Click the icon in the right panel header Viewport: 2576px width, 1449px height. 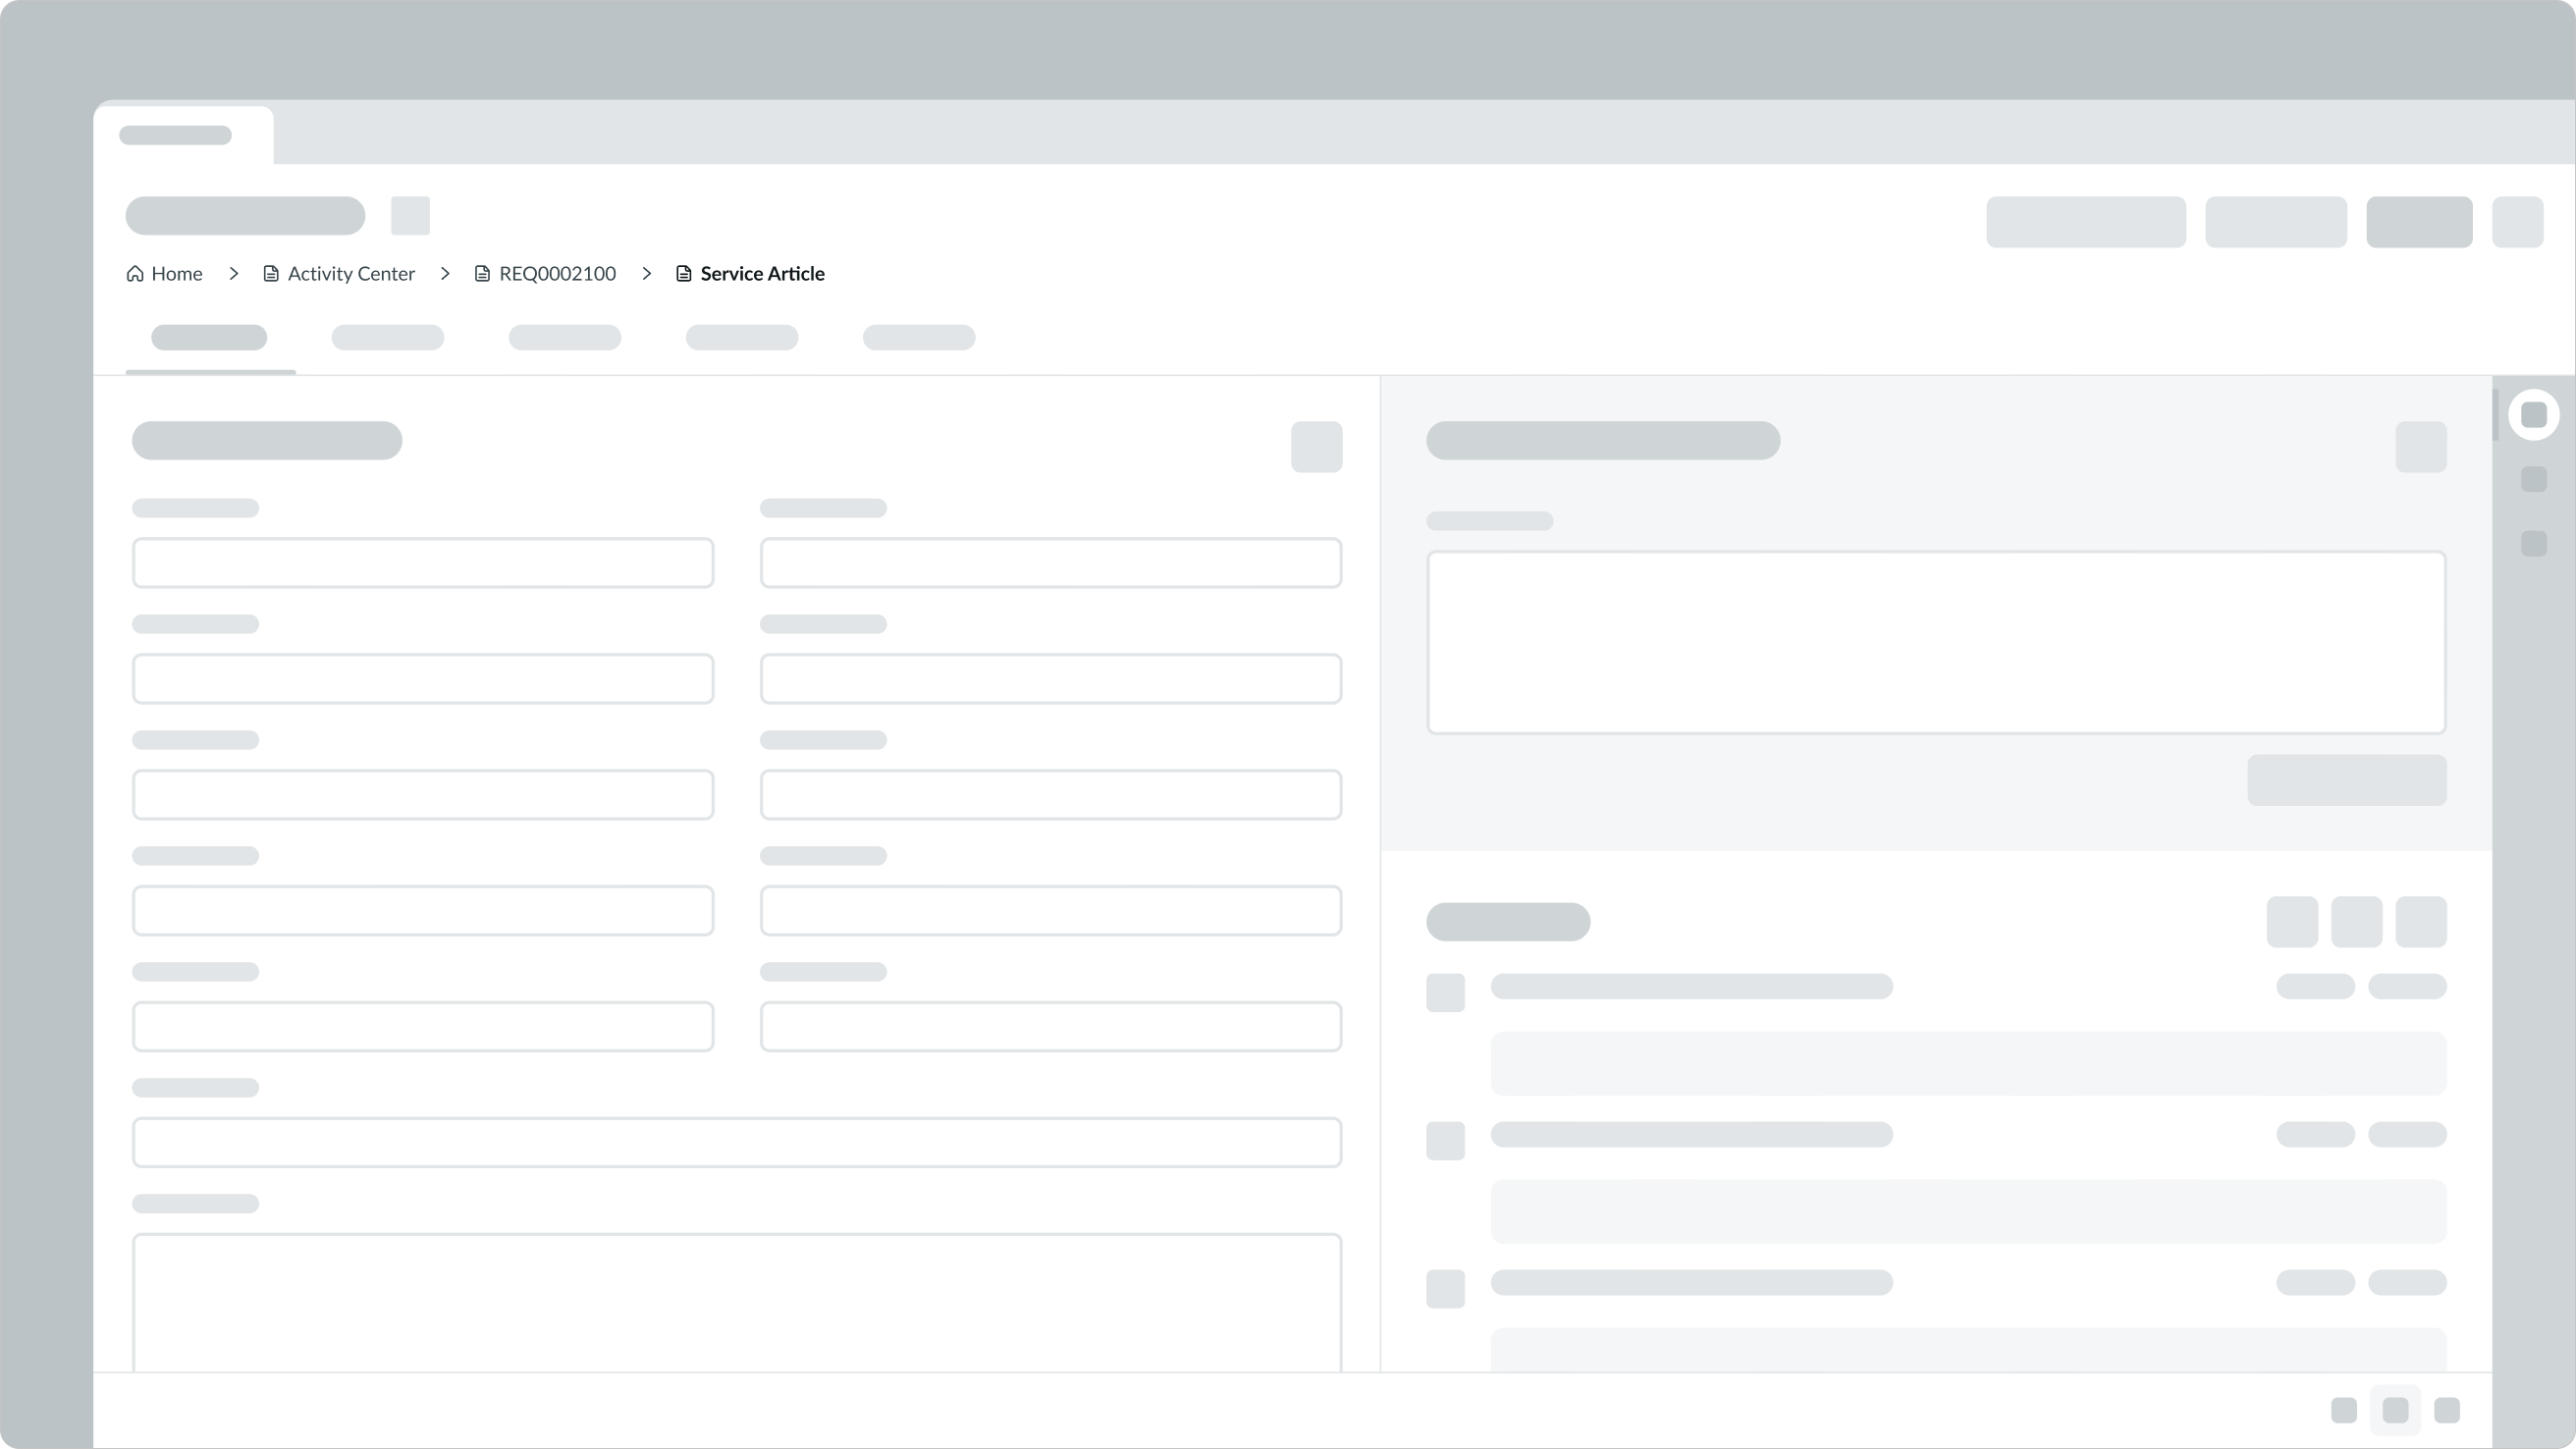click(2420, 446)
